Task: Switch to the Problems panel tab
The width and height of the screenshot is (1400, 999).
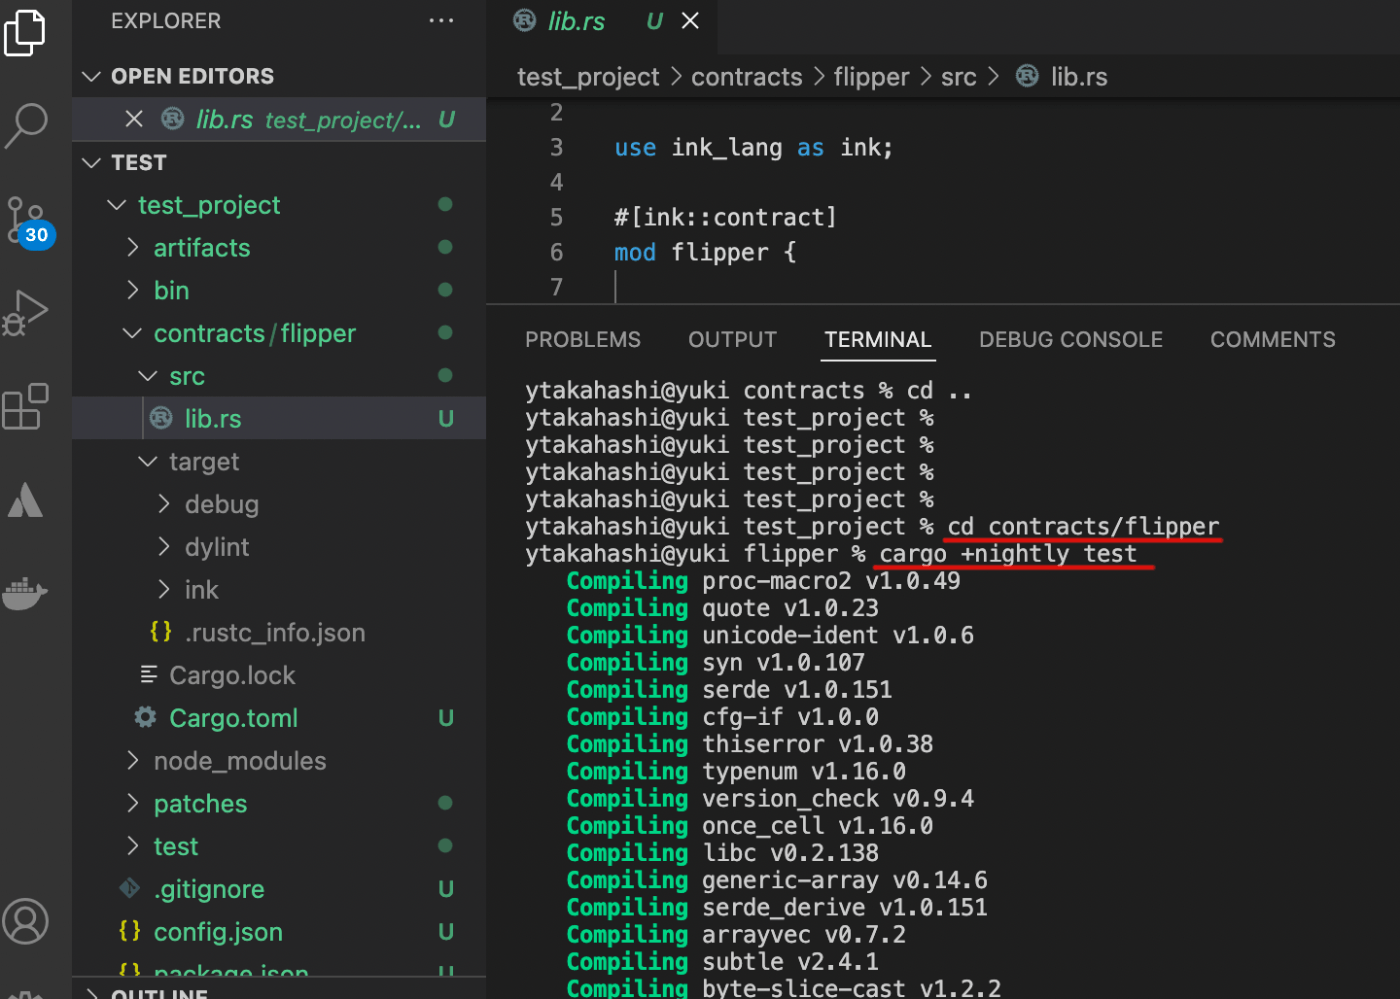Action: point(583,340)
